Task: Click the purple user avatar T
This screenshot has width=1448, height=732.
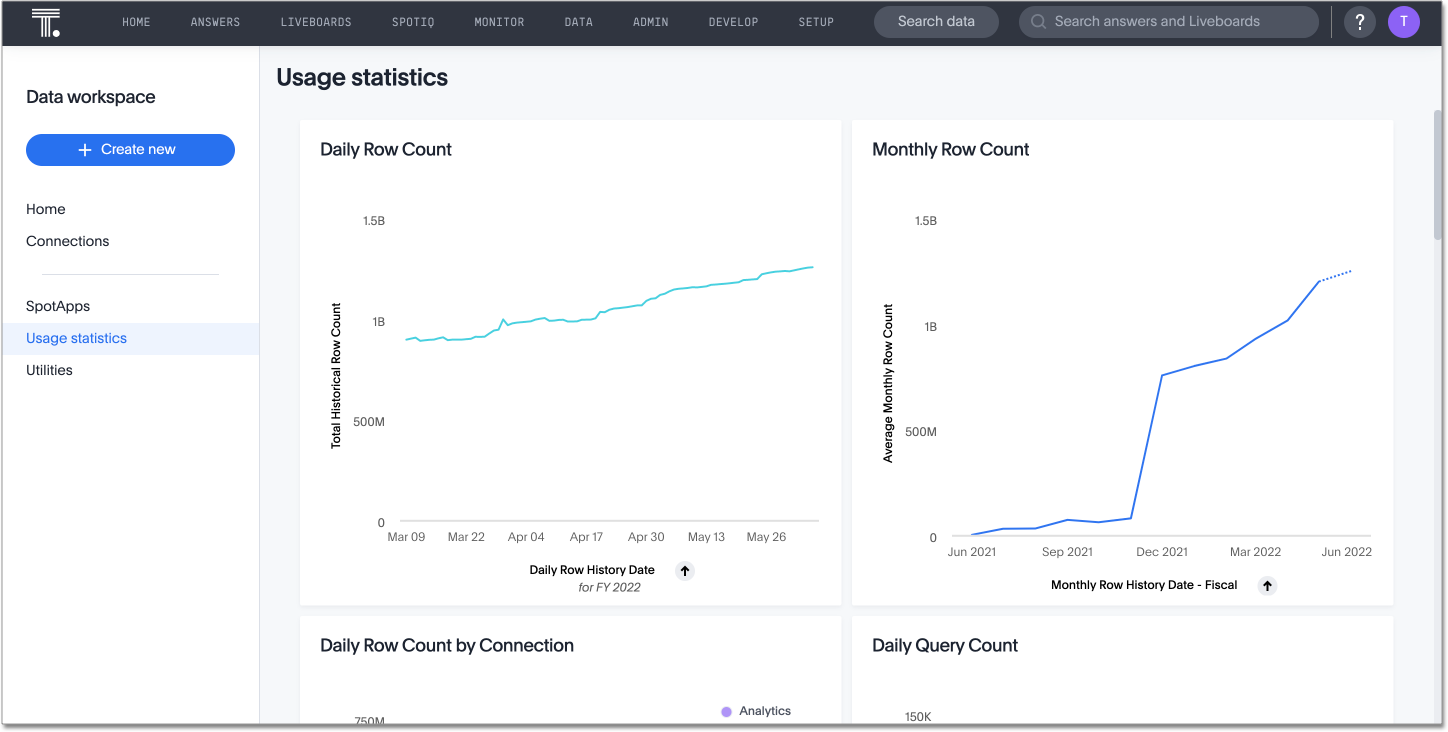Action: [1404, 21]
